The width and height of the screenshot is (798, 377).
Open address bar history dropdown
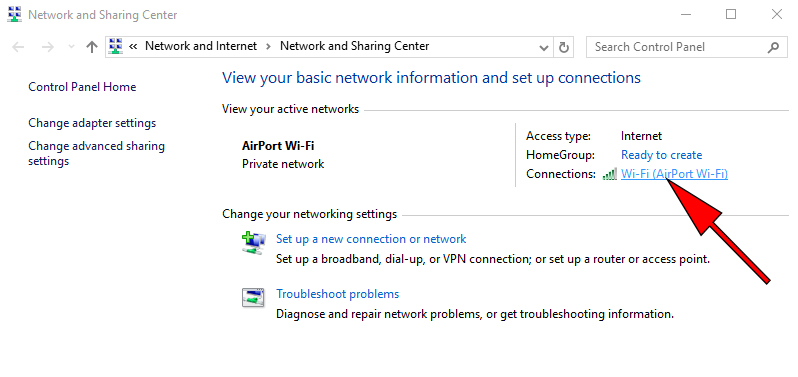tap(544, 47)
